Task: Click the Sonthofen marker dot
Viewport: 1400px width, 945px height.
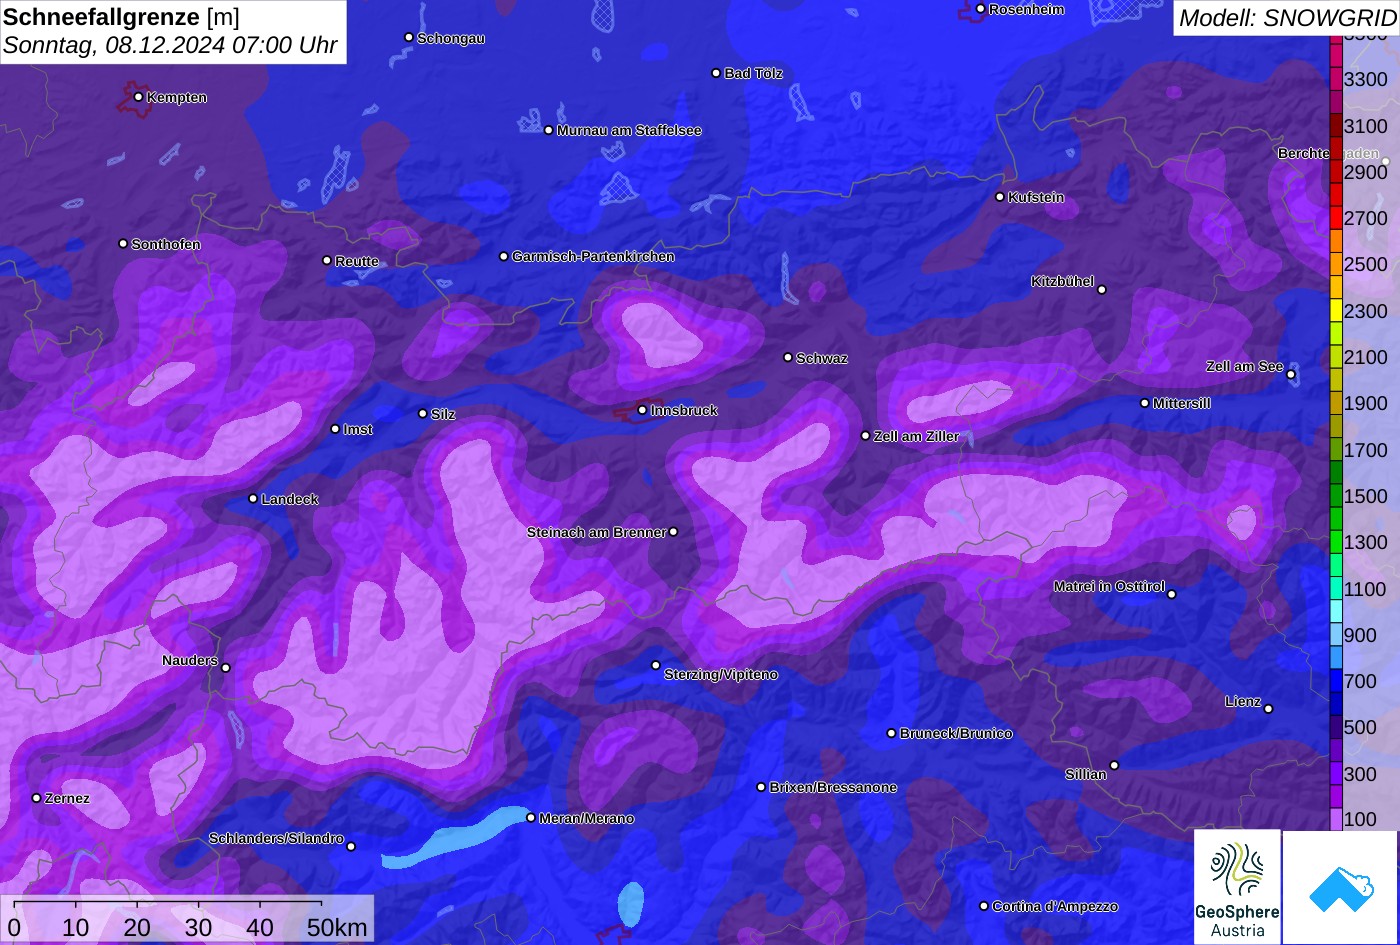Action: pyautogui.click(x=123, y=244)
